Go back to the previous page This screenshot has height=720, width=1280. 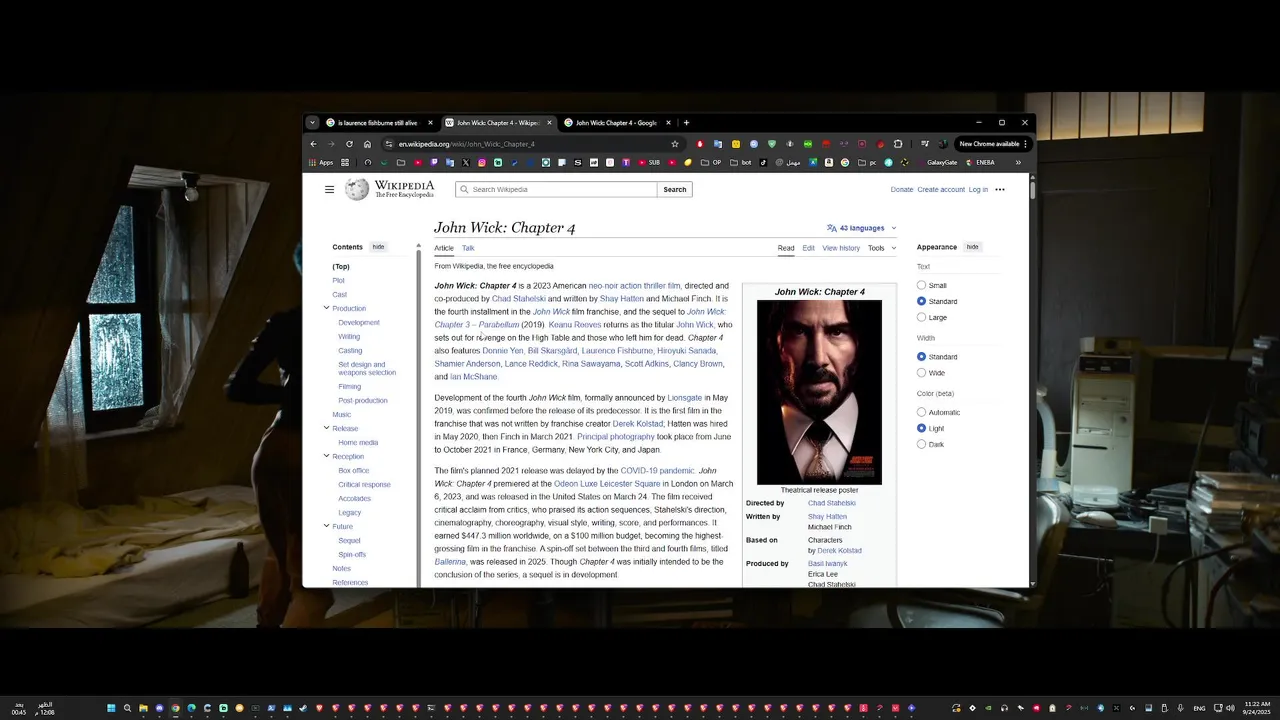[313, 144]
